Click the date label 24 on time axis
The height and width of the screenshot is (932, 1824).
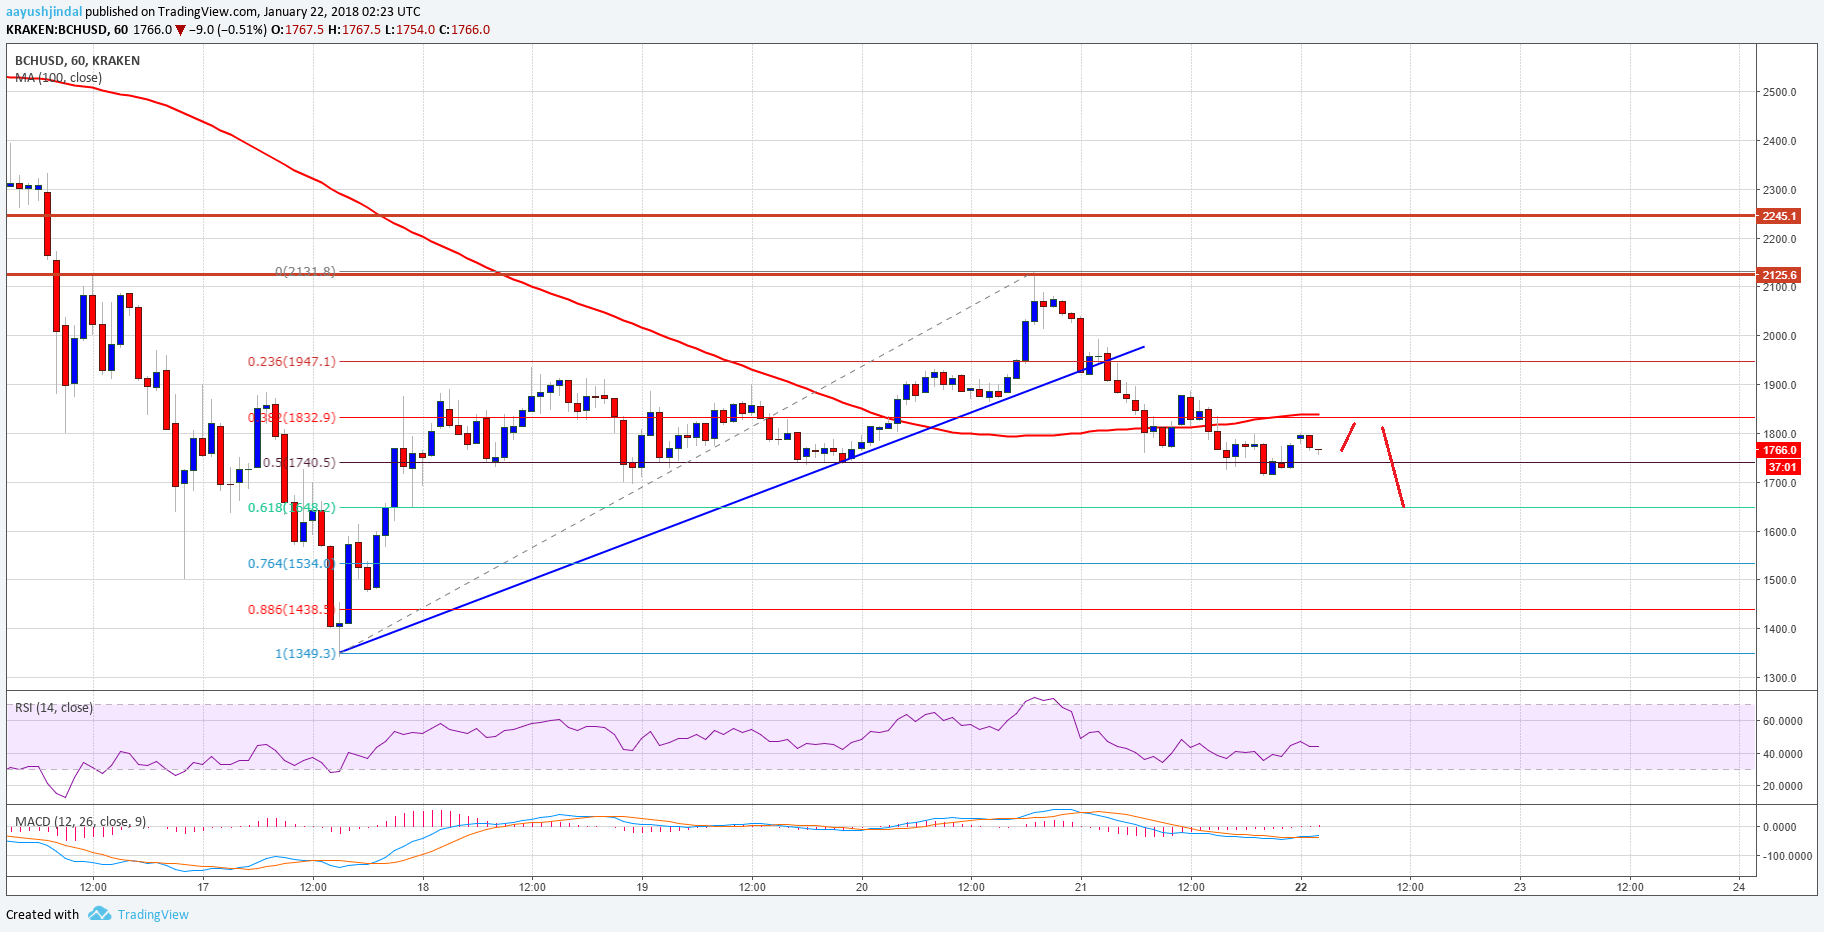(x=1740, y=887)
